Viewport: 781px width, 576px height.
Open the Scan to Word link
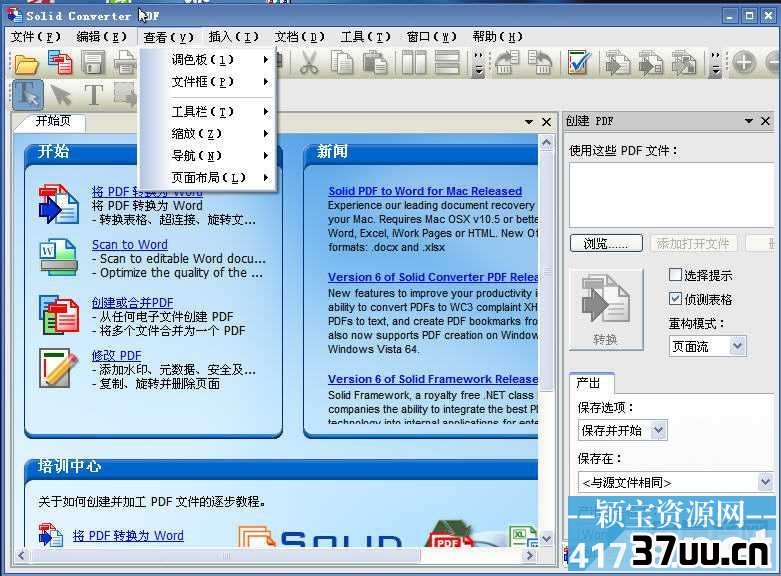(x=130, y=245)
